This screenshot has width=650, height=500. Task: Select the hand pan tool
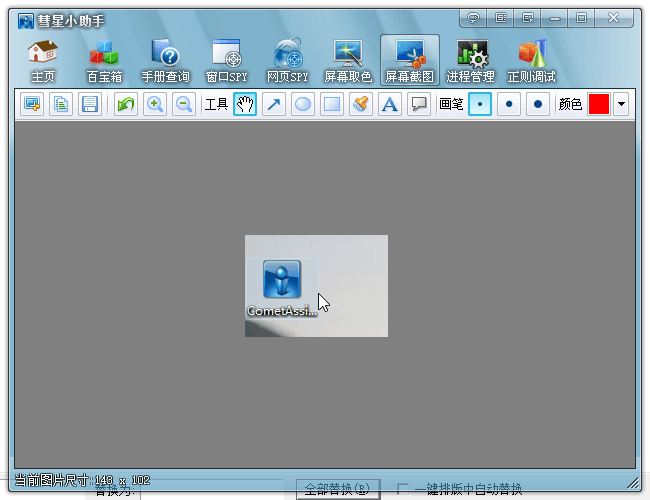pos(245,104)
